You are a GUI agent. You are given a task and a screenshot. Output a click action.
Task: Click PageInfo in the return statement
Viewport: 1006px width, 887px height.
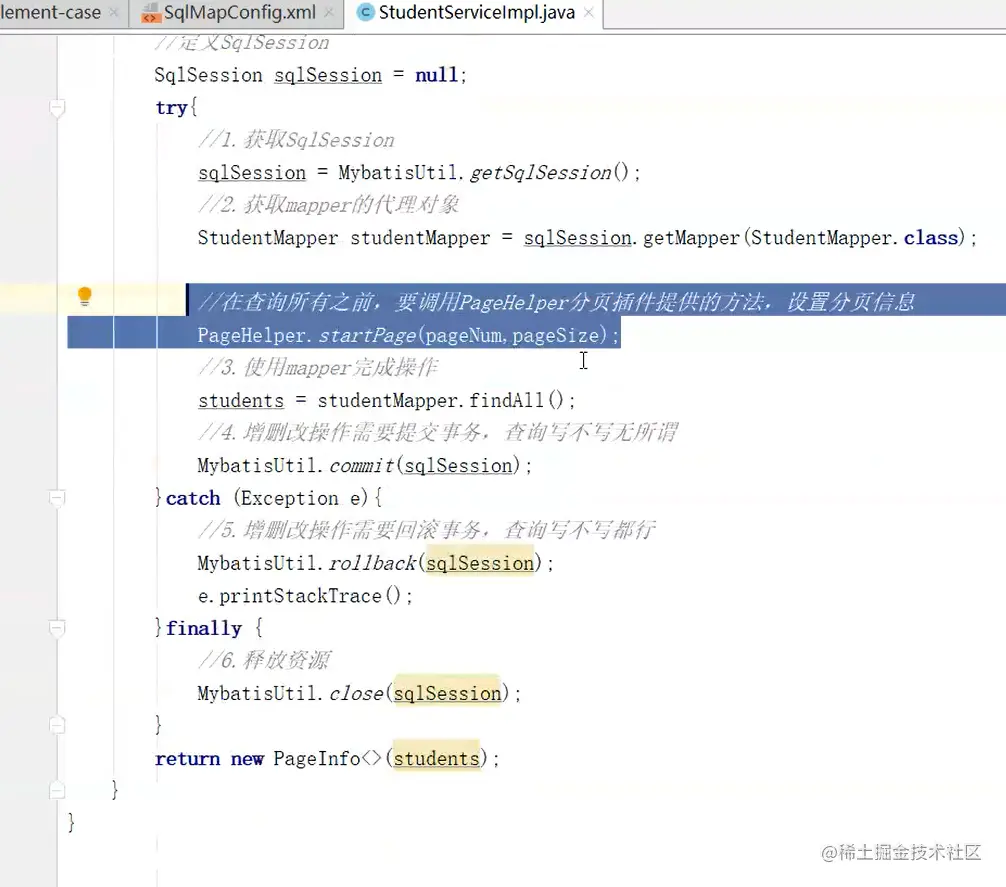pos(316,759)
